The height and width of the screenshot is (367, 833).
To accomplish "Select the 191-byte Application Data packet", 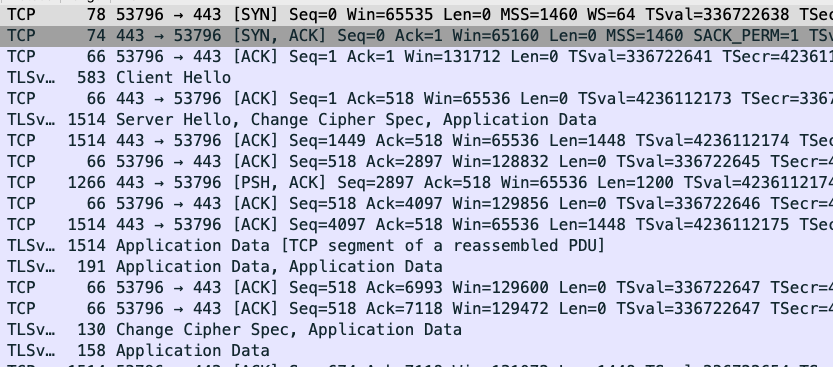I will click(x=416, y=267).
